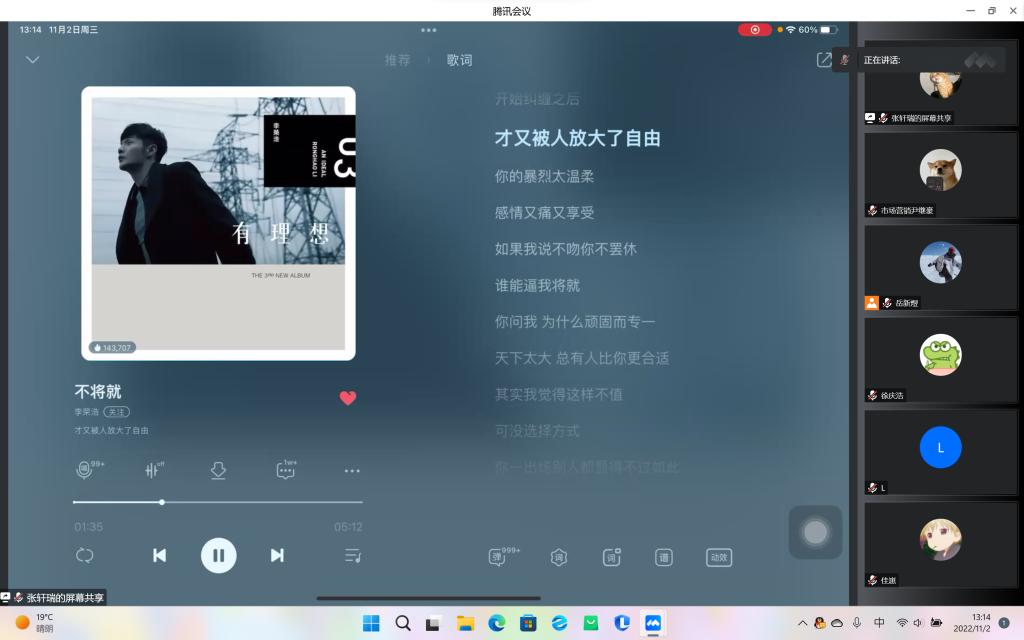This screenshot has width=1024, height=640.
Task: Open the volume control in the system tray
Action: click(x=918, y=623)
